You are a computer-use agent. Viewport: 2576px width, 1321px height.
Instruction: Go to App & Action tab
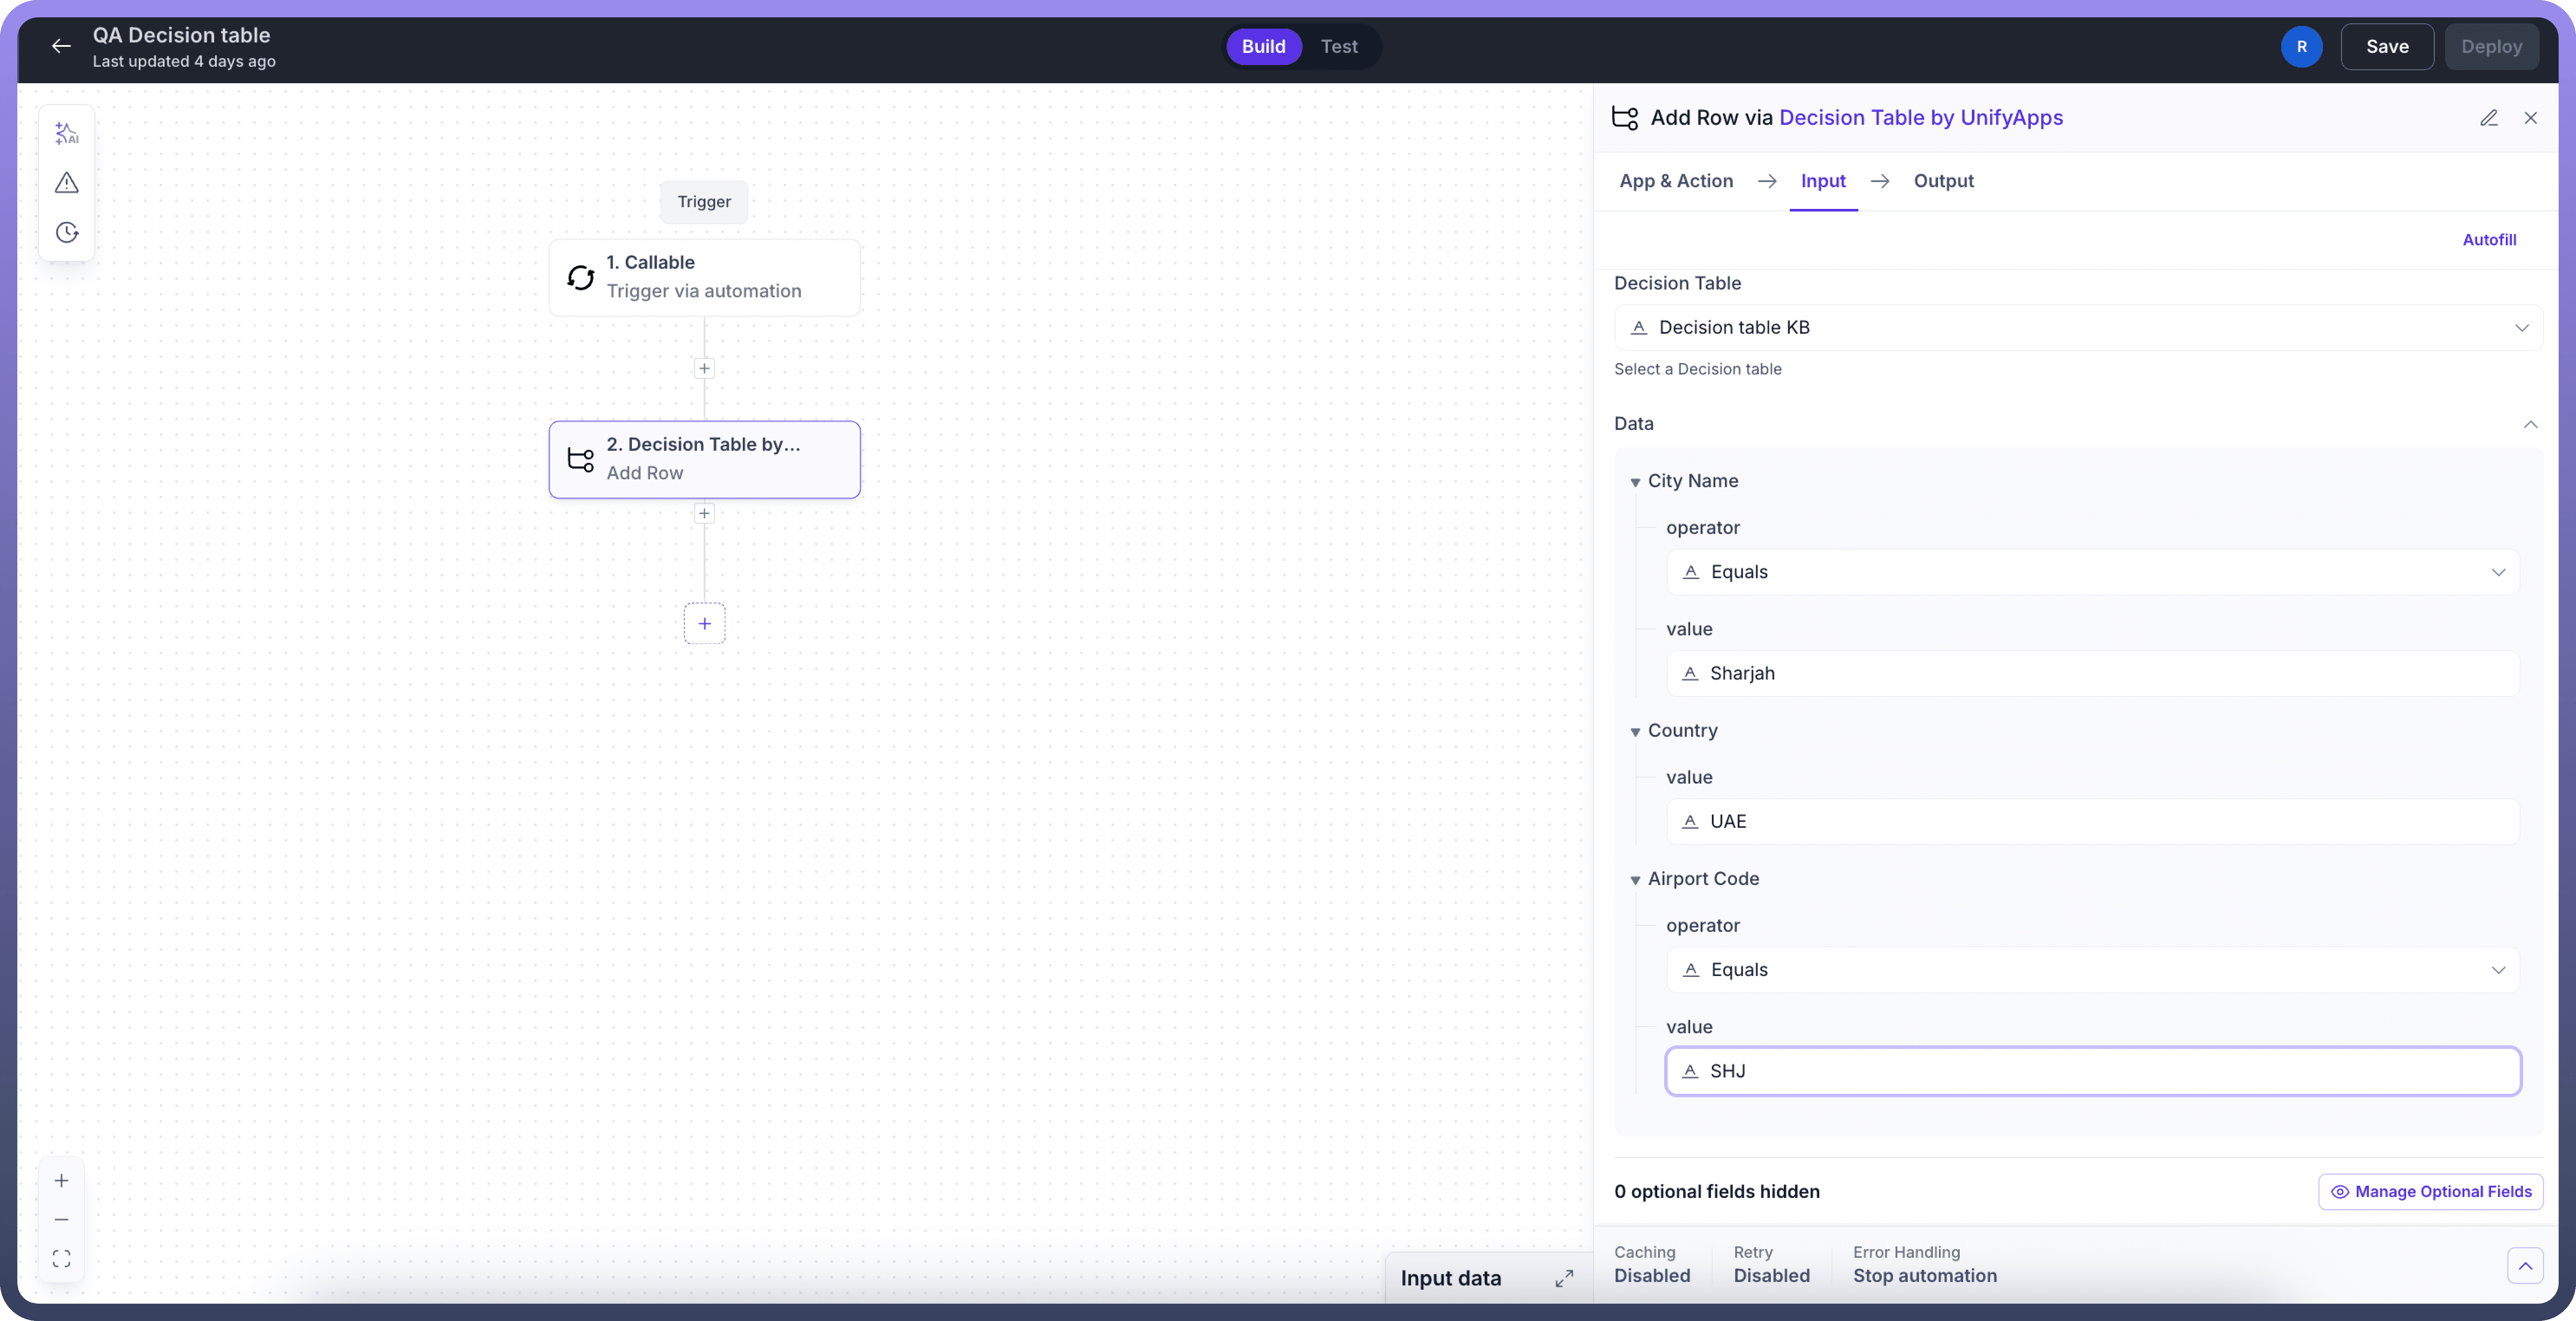1676,181
